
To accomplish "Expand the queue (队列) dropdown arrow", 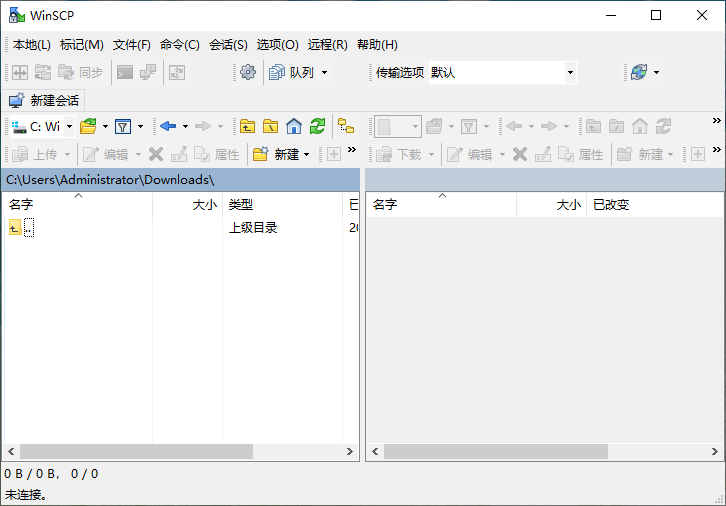I will point(325,72).
